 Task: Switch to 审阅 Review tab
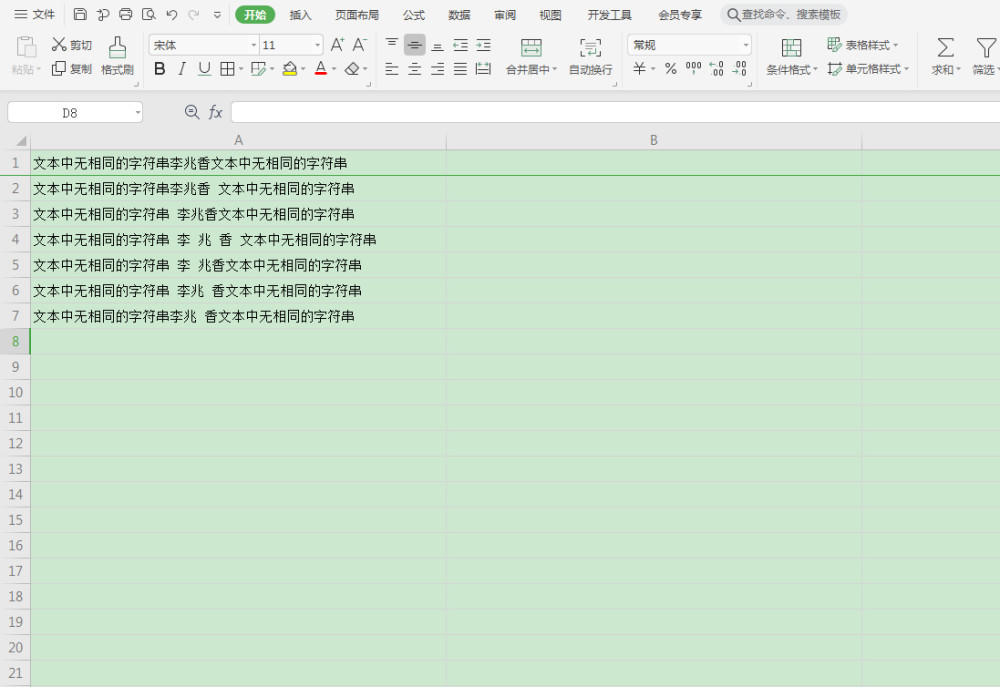tap(504, 14)
